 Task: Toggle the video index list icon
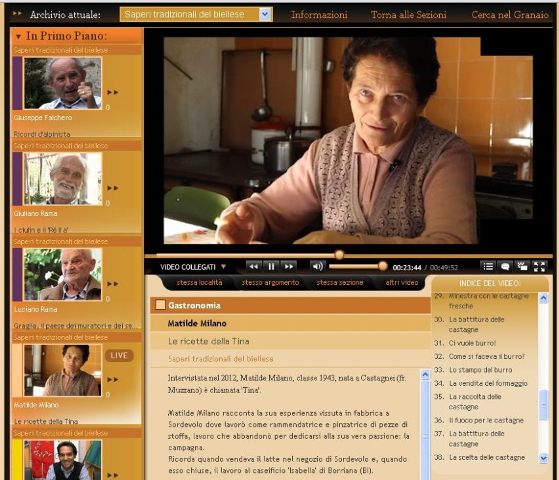click(488, 266)
